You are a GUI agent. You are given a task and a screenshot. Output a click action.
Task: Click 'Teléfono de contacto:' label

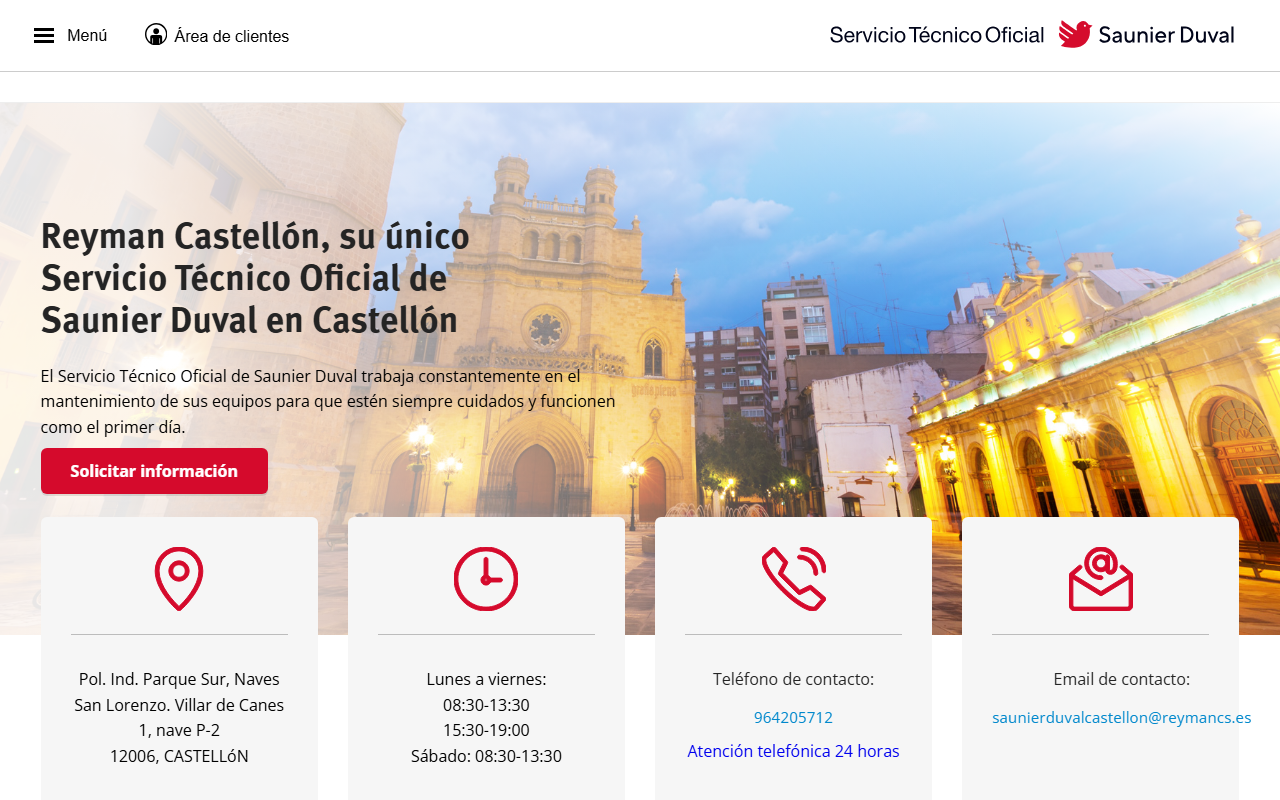click(793, 679)
